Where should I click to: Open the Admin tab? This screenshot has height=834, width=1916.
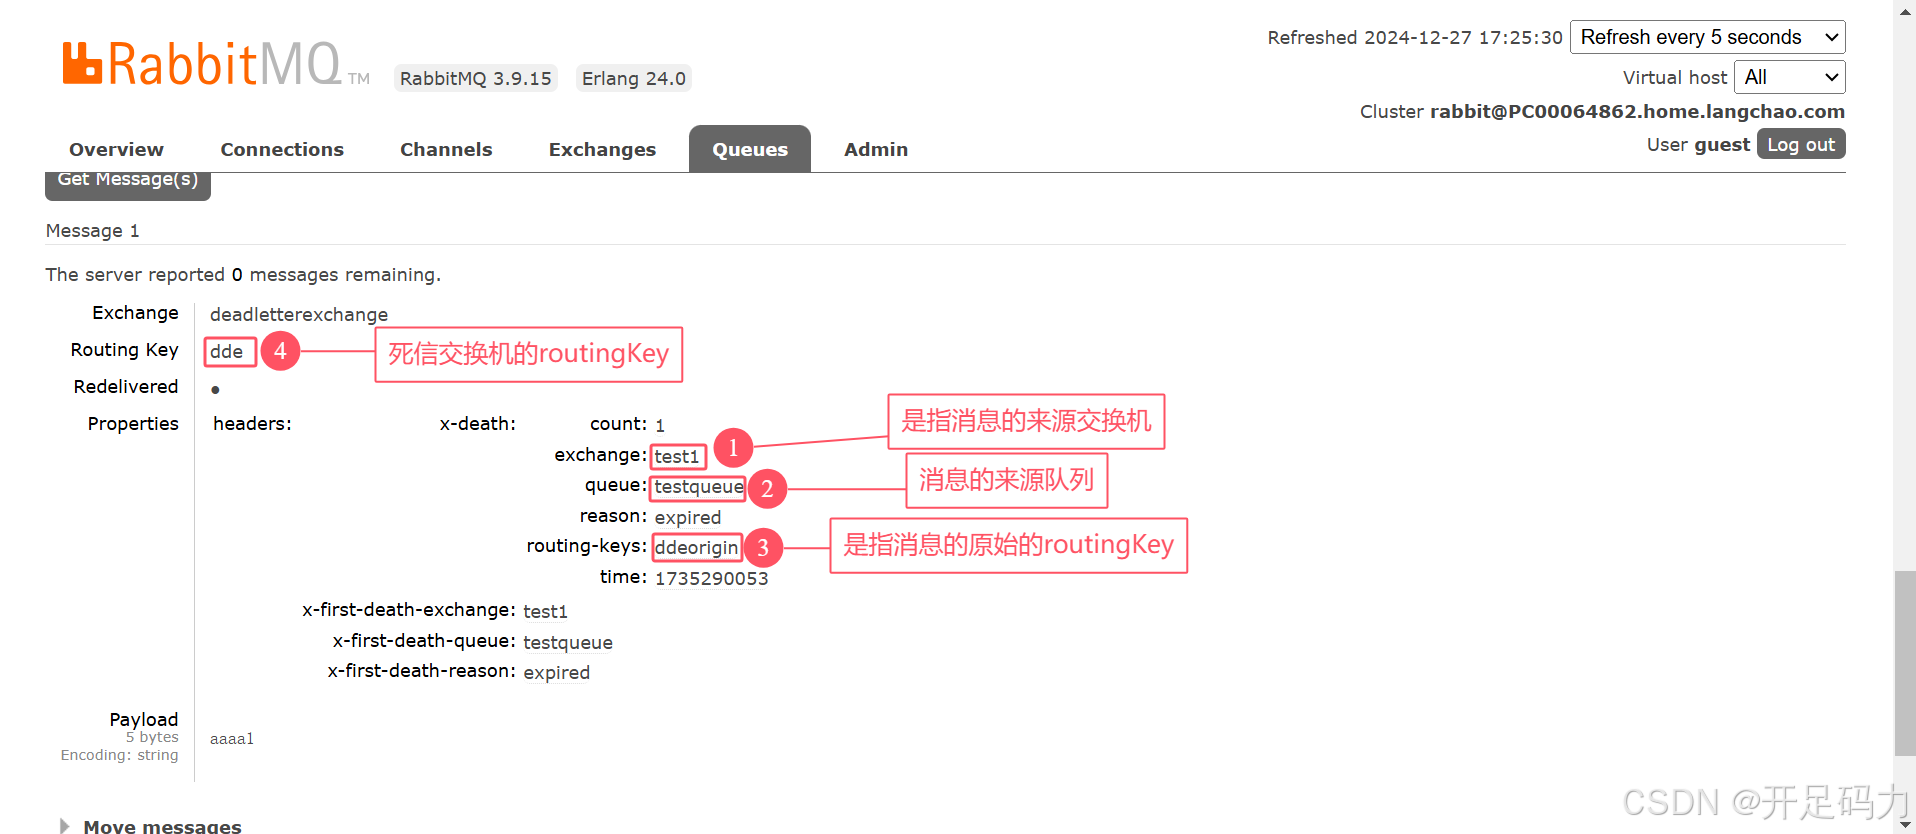pos(876,149)
